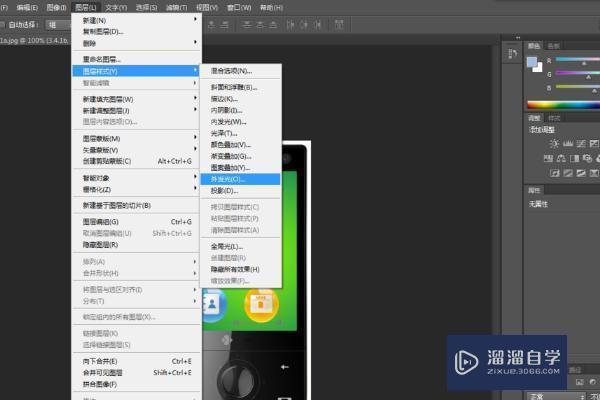Viewport: 600px width, 400px height.
Task: Choose 斜面和浮雕(B)... layer style
Action: 240,88
